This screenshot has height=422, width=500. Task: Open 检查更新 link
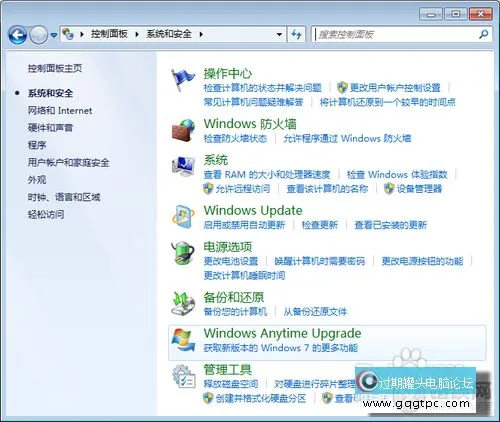tap(320, 225)
